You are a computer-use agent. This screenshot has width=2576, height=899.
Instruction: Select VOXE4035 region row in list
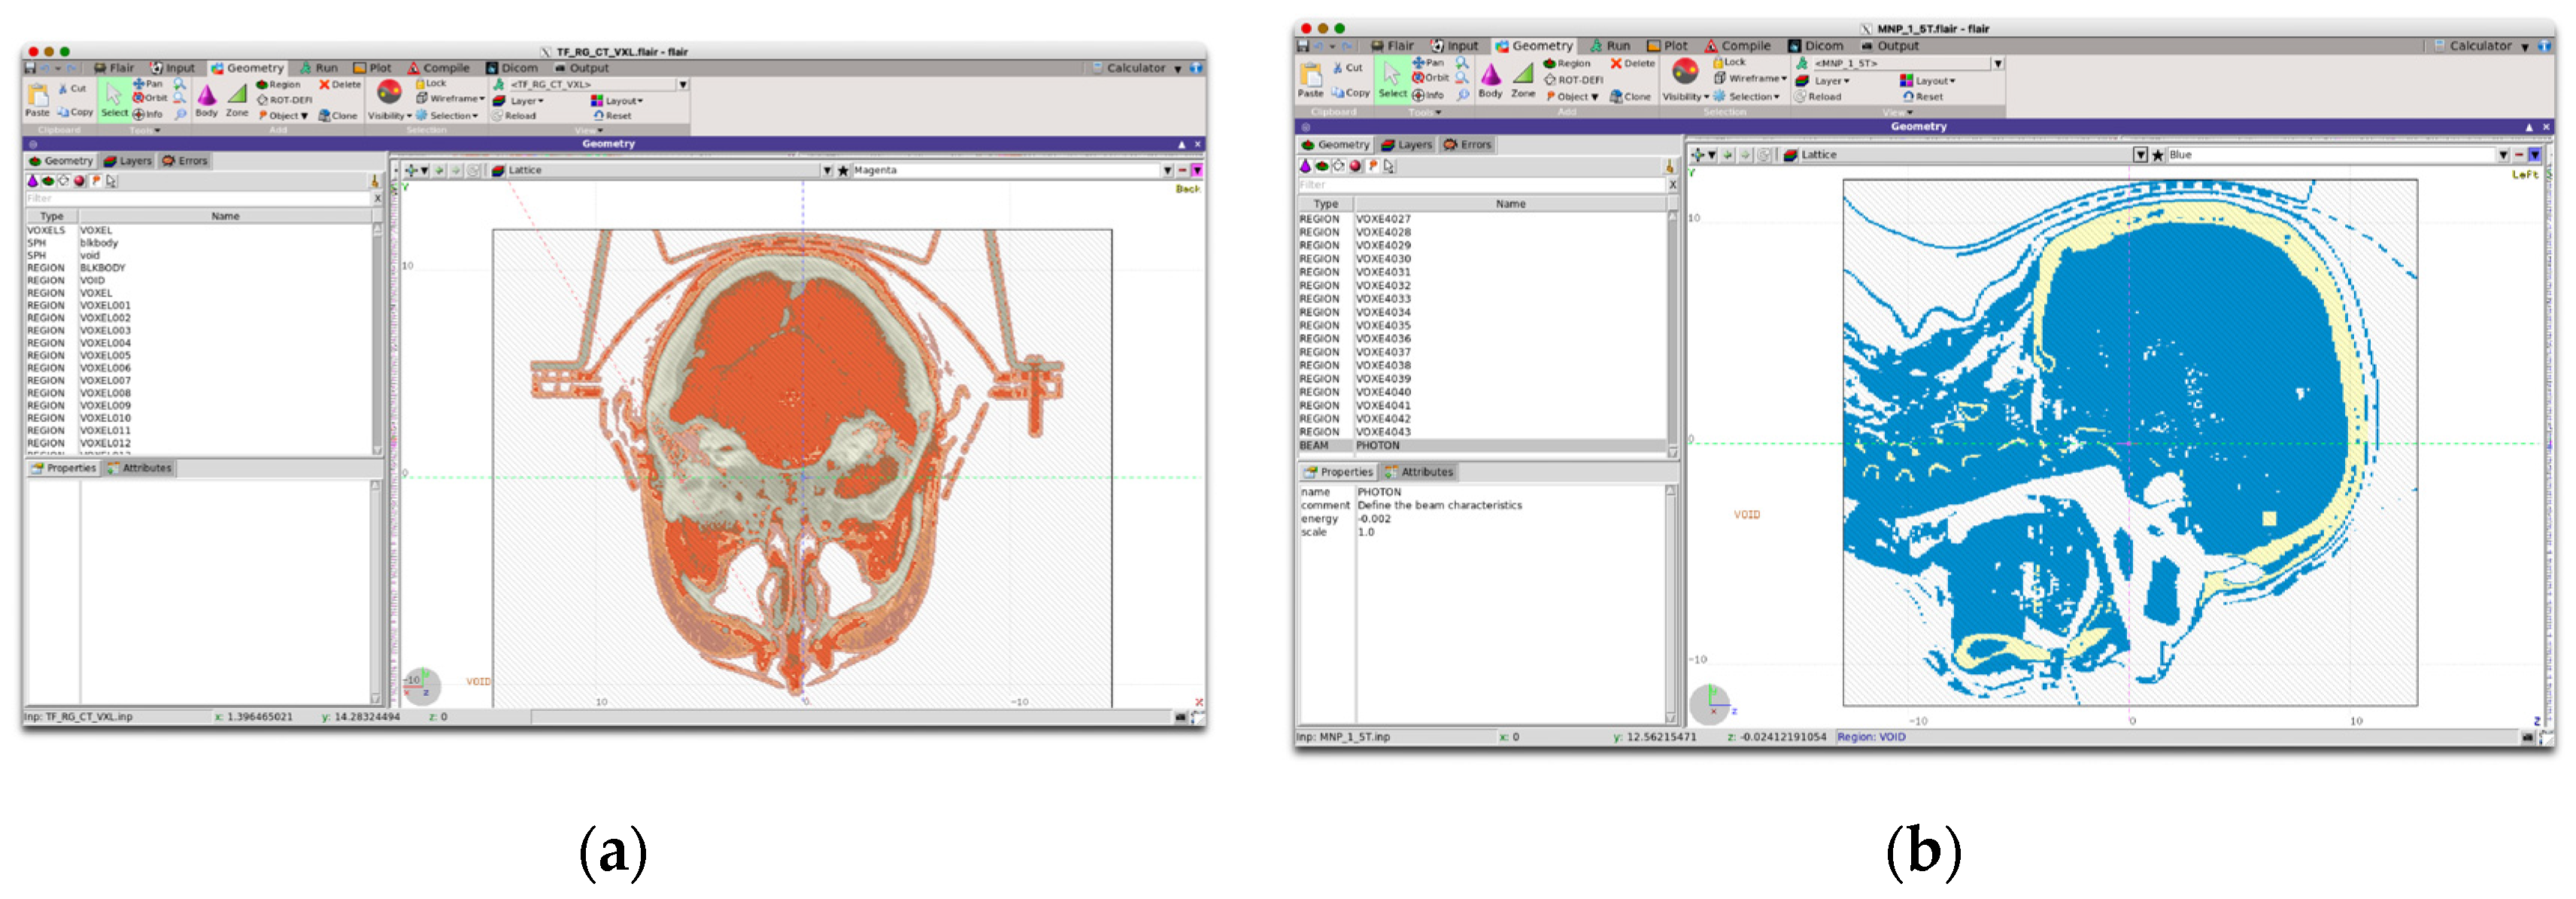[x=1383, y=326]
